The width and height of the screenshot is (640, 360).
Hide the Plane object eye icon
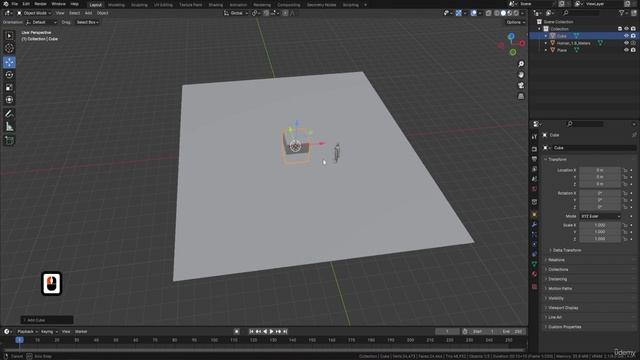point(626,50)
